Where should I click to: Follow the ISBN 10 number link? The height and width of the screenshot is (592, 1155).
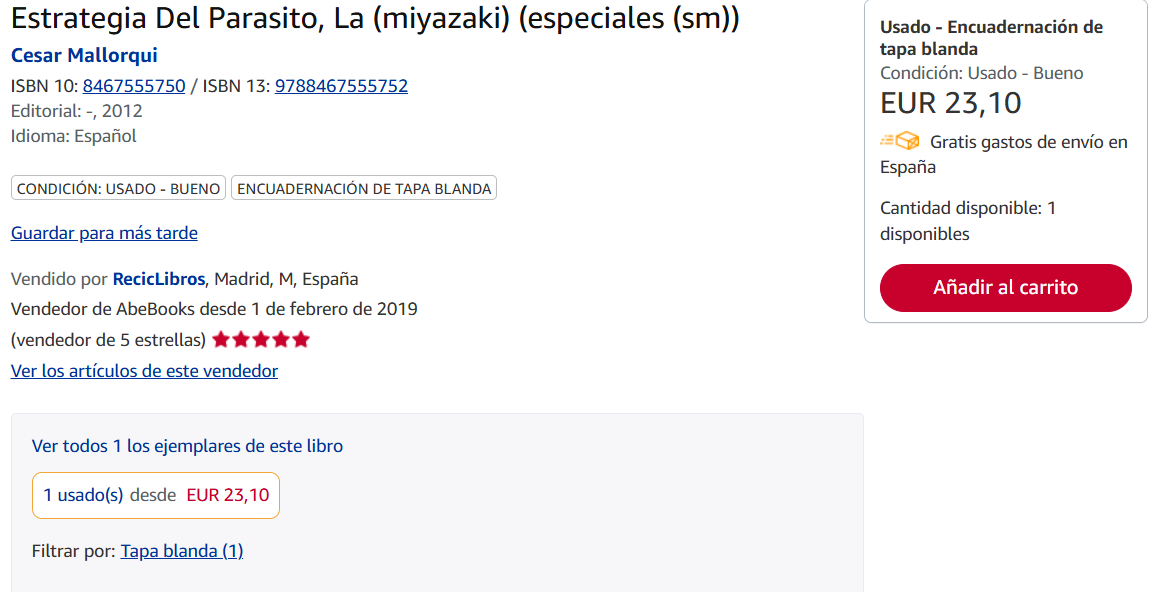134,86
